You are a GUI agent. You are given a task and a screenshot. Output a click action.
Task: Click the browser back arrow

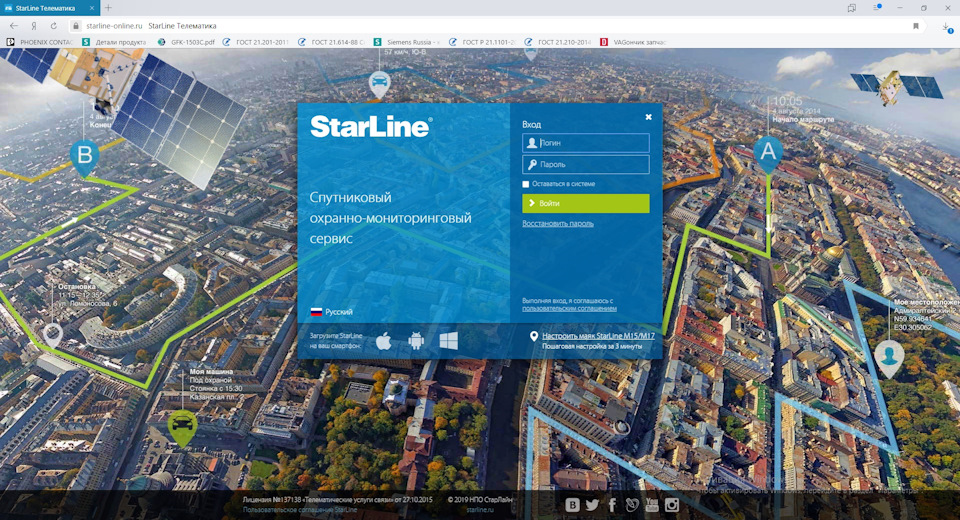pyautogui.click(x=14, y=26)
